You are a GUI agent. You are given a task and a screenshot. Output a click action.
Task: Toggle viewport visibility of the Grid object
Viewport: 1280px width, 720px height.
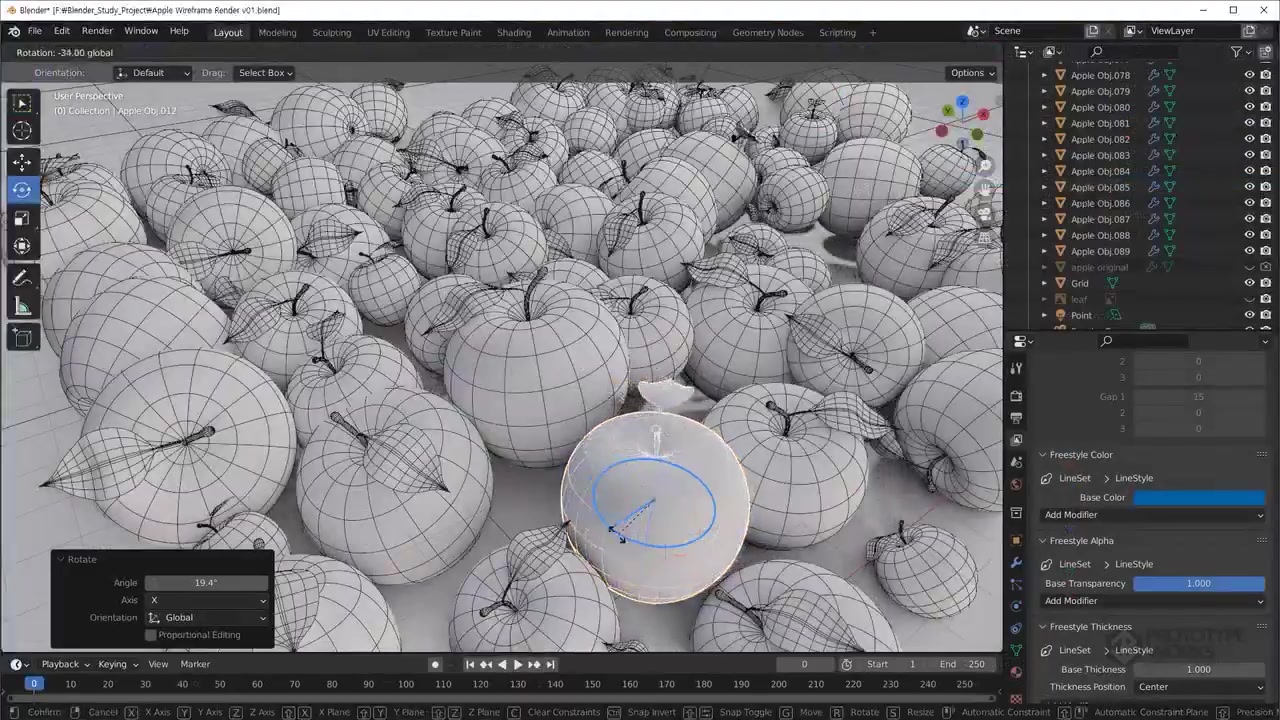(x=1249, y=283)
